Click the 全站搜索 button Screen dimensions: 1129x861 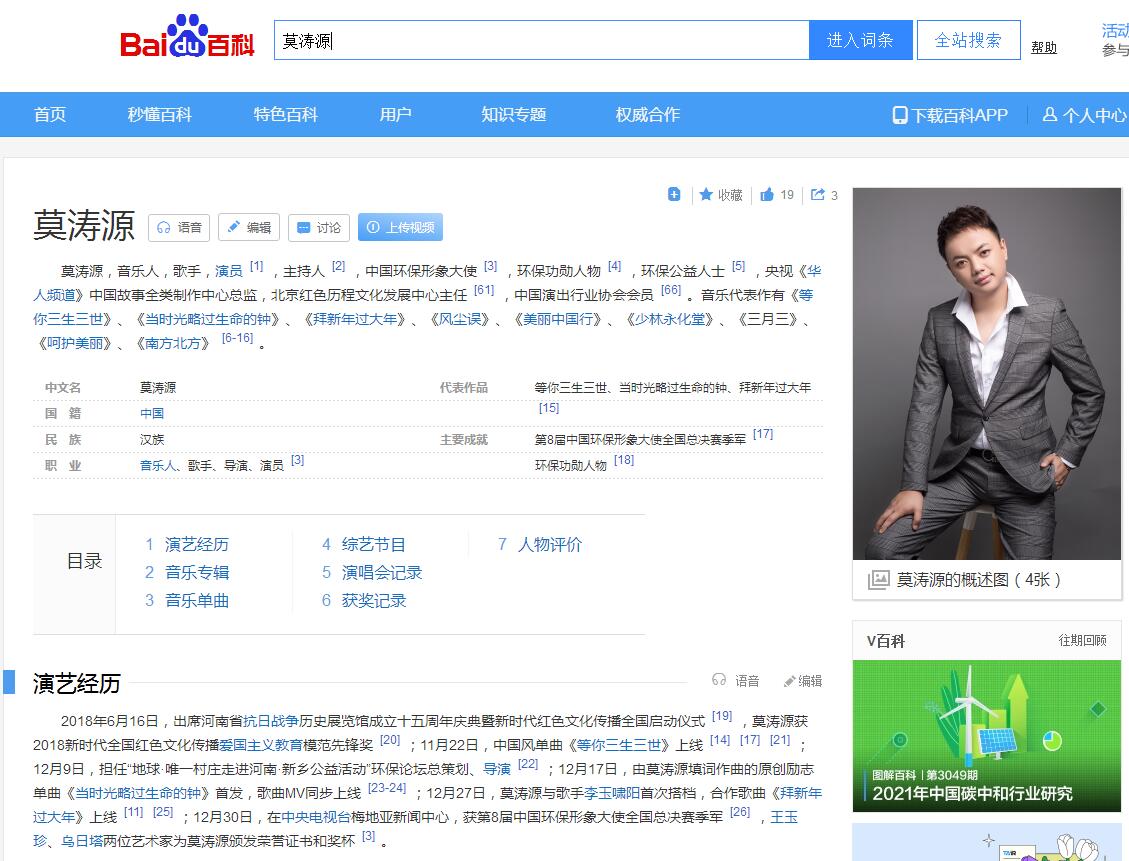pos(968,41)
